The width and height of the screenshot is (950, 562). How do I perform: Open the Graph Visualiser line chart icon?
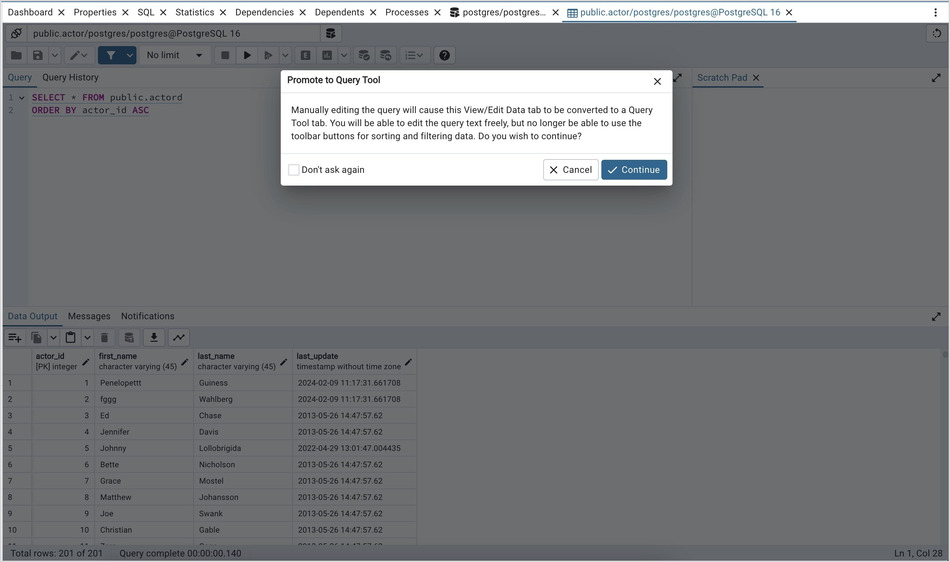pyautogui.click(x=179, y=338)
